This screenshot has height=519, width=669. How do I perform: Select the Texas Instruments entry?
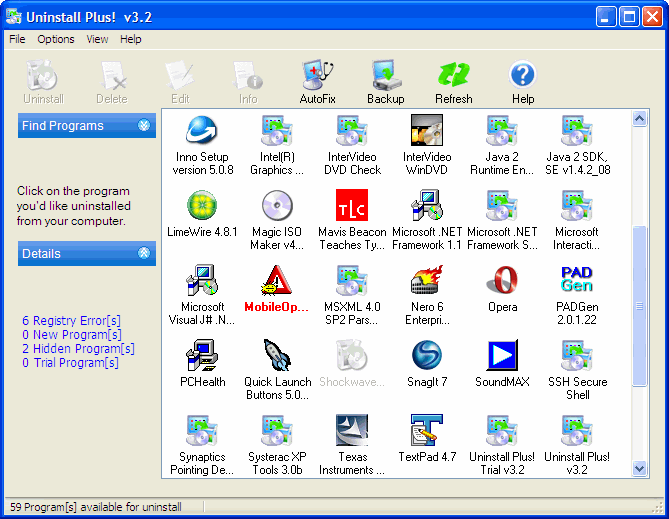click(352, 445)
